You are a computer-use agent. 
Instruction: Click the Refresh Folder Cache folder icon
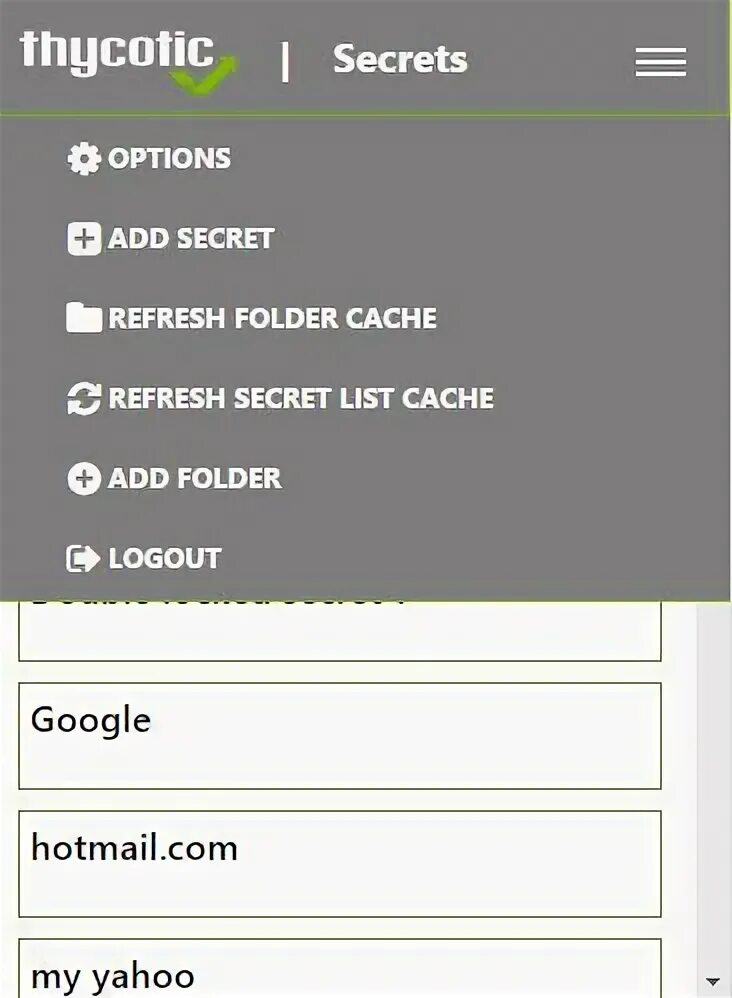click(83, 318)
